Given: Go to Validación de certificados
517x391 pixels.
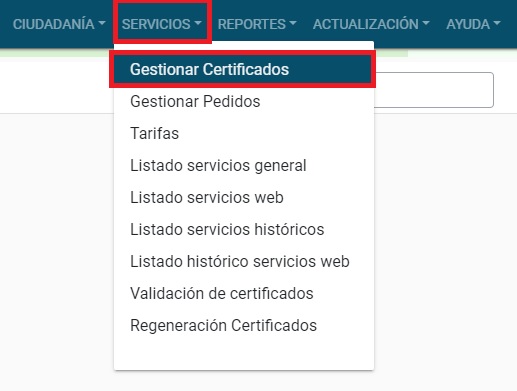Looking at the screenshot, I should [x=244, y=293].
